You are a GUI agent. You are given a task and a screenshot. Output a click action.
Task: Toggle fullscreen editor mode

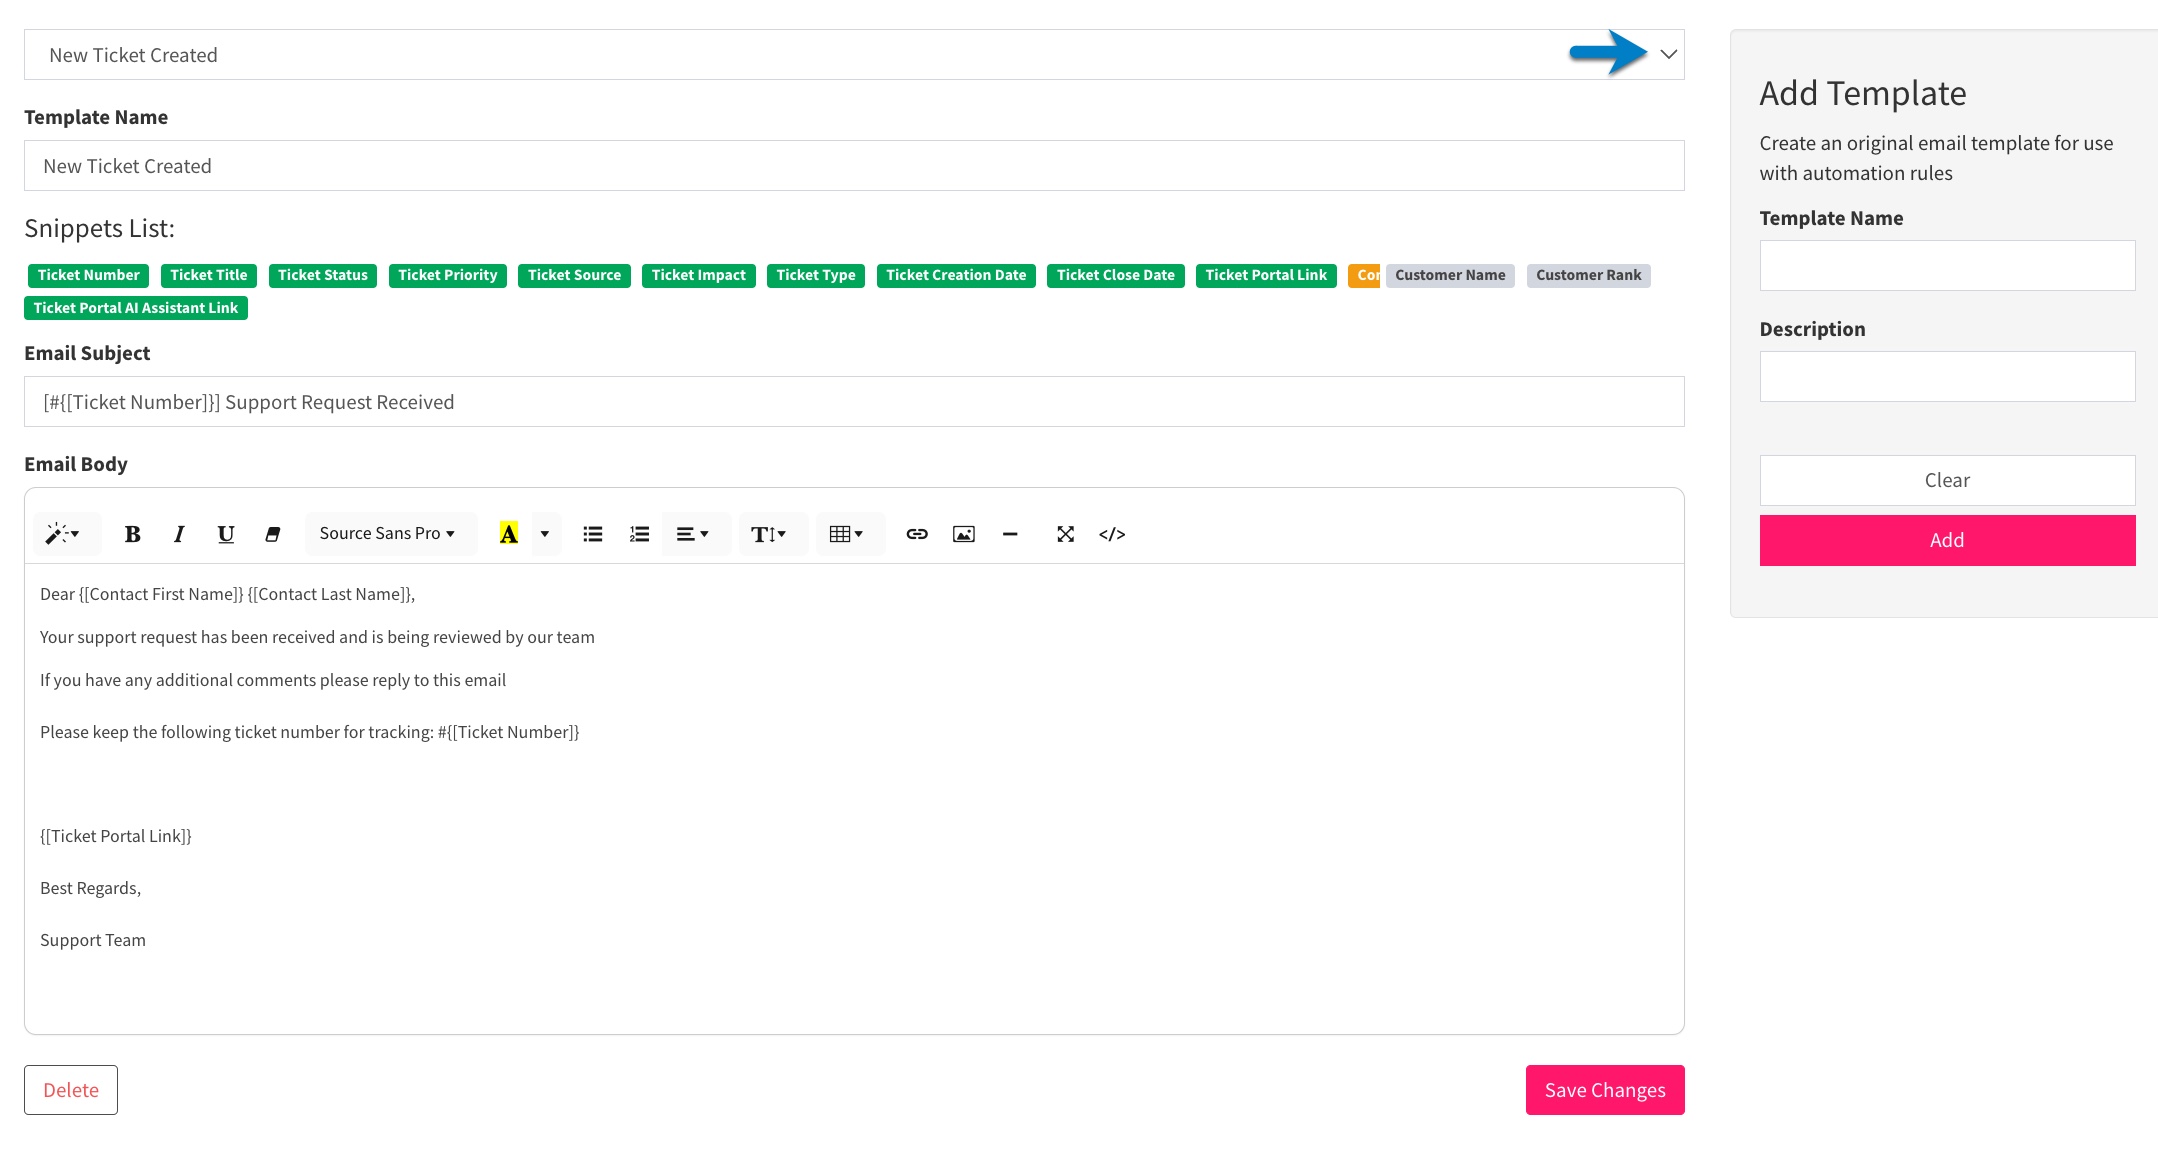pos(1066,534)
